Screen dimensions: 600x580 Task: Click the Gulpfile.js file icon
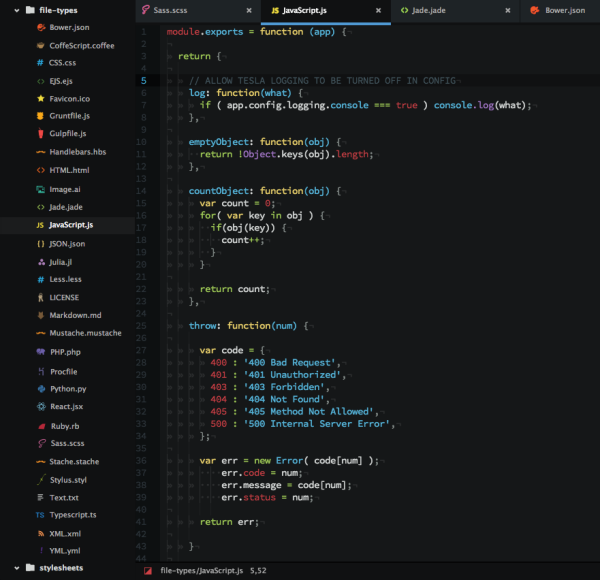39,134
